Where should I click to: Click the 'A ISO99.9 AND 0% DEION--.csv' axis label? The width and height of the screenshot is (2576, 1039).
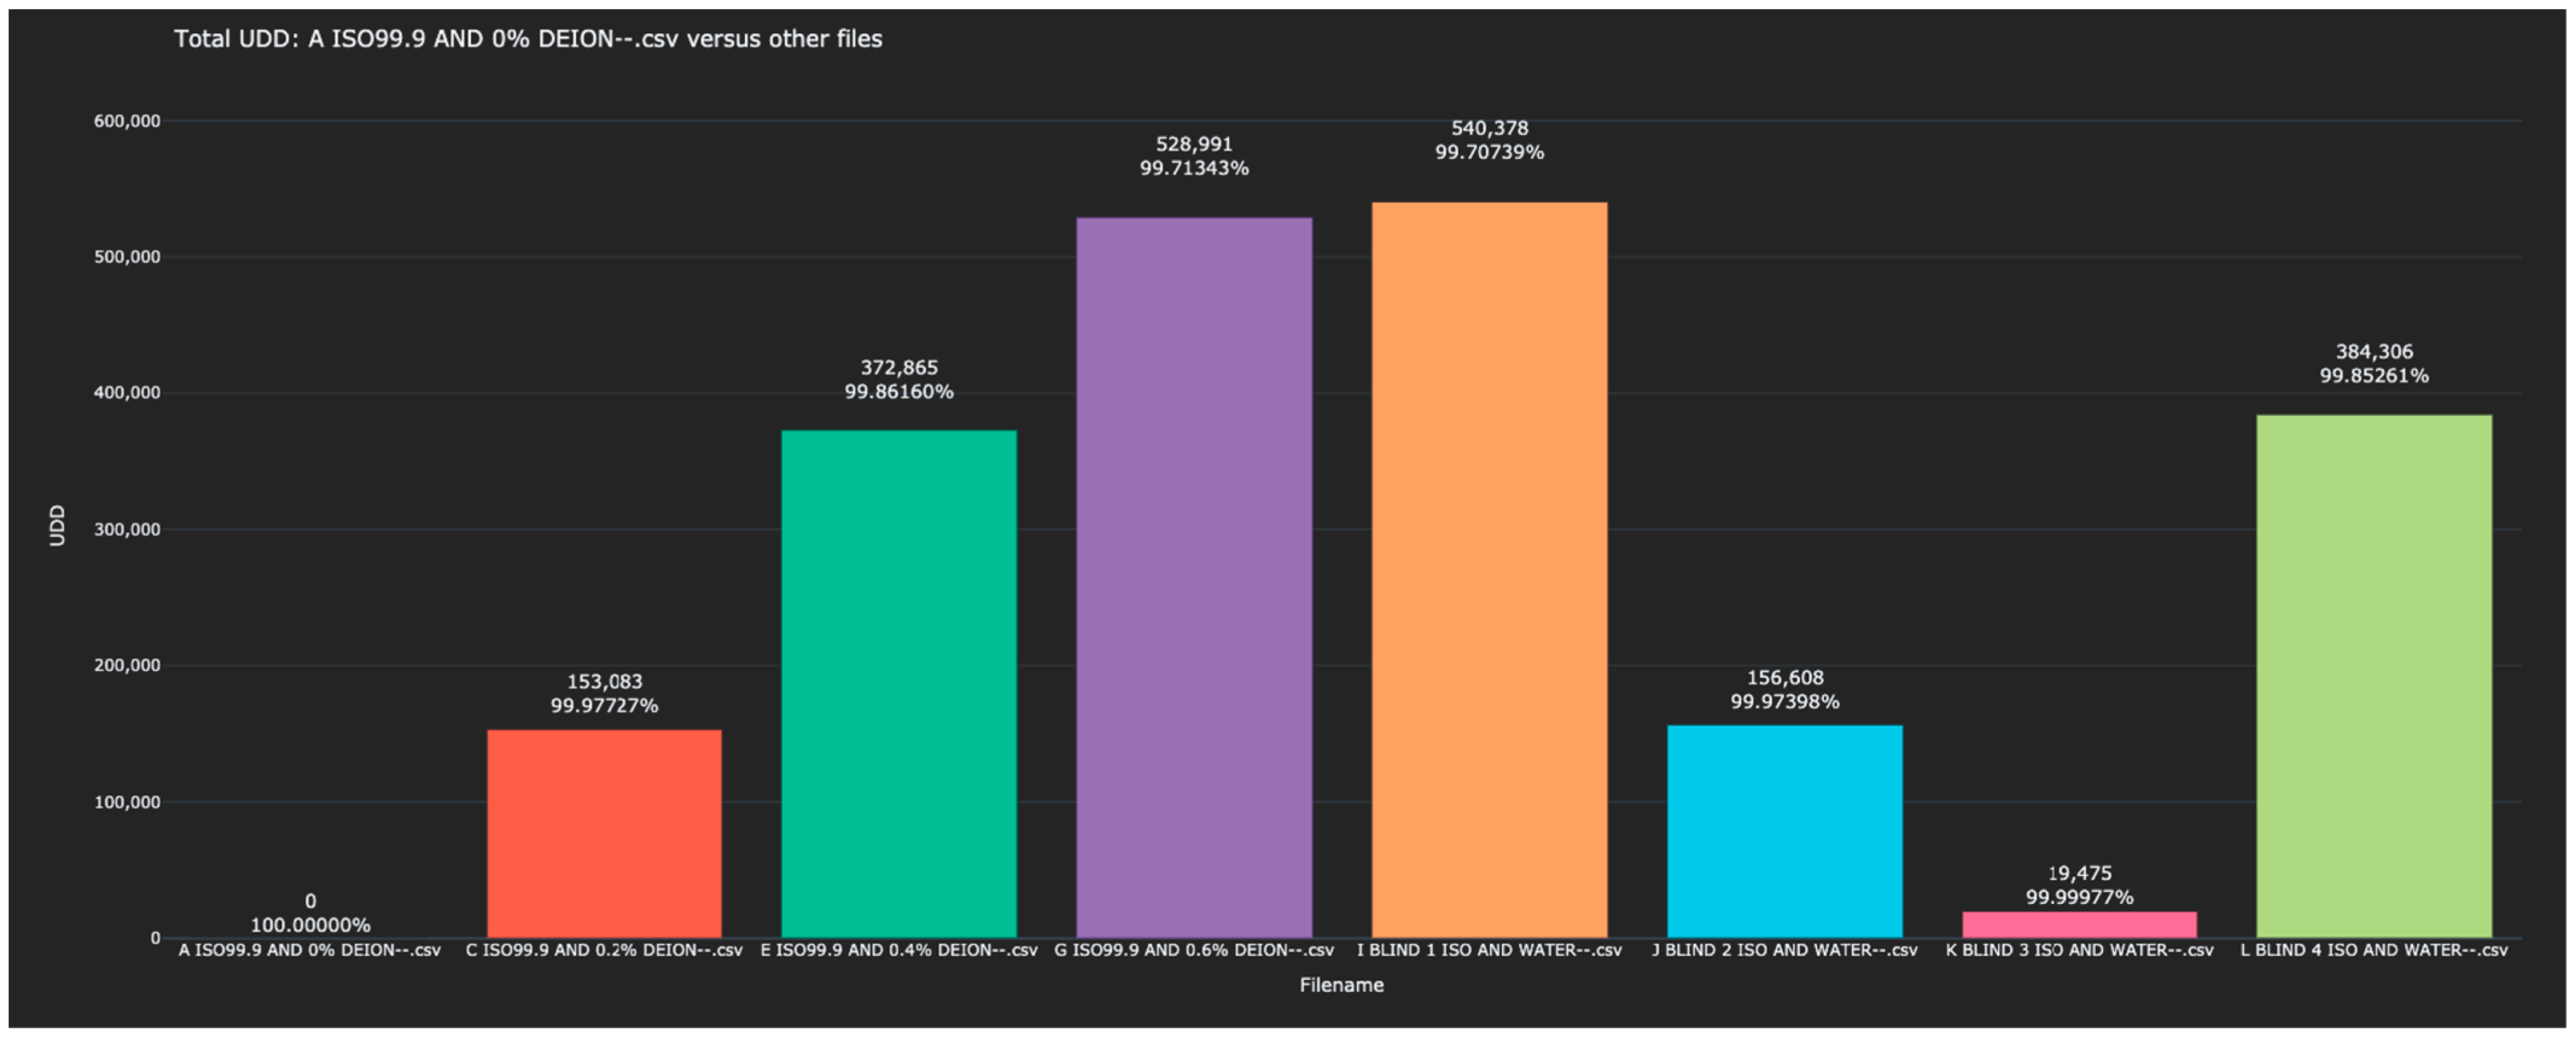(x=309, y=950)
